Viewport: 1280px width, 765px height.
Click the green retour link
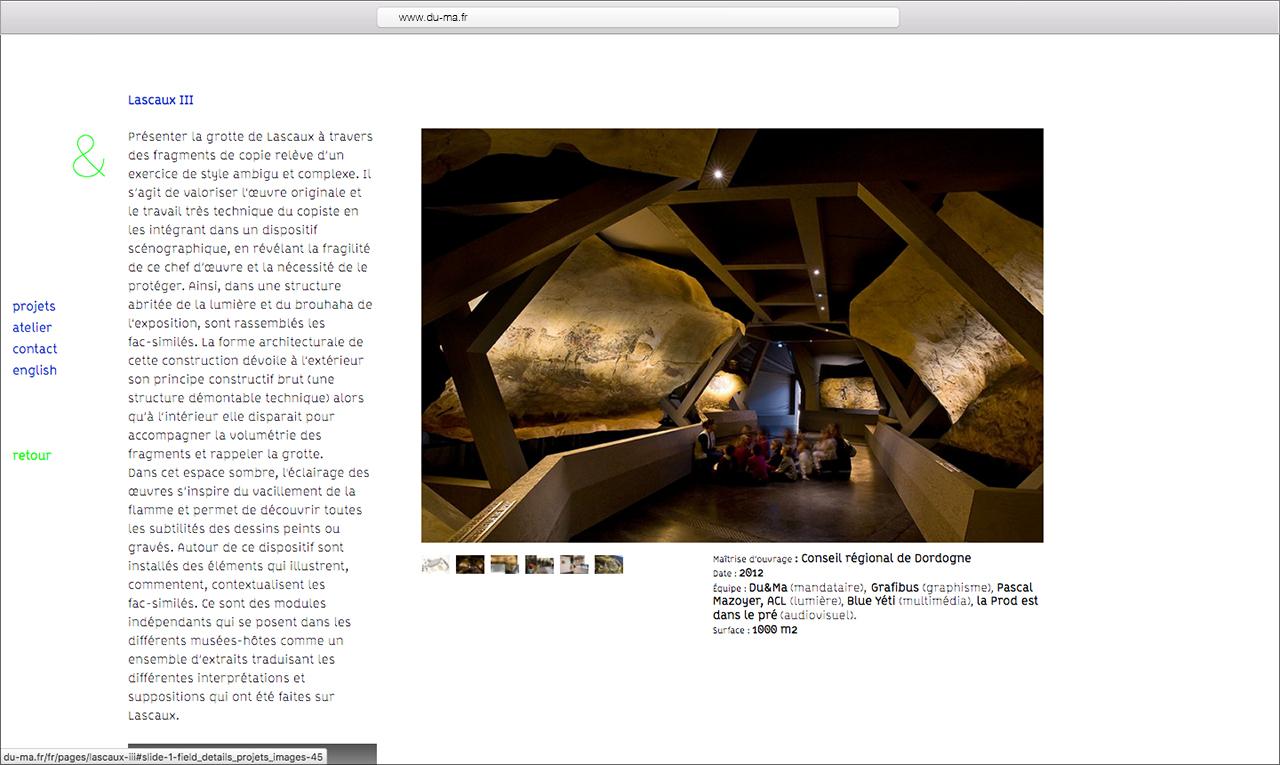32,456
